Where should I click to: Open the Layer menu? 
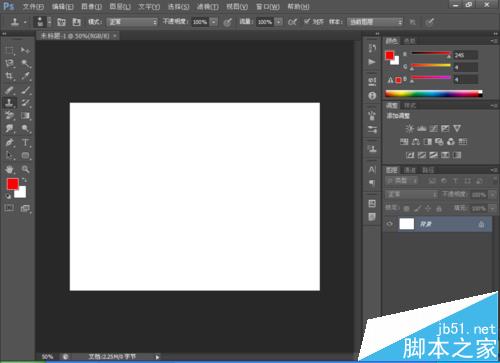tap(120, 6)
